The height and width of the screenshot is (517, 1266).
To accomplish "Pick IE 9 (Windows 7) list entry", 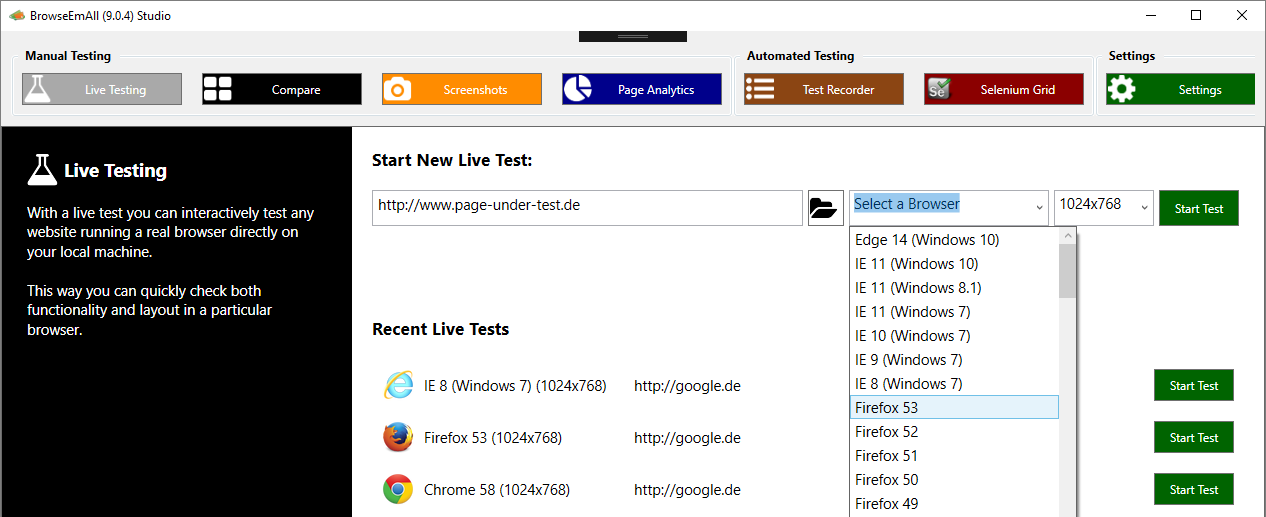I will 954,360.
